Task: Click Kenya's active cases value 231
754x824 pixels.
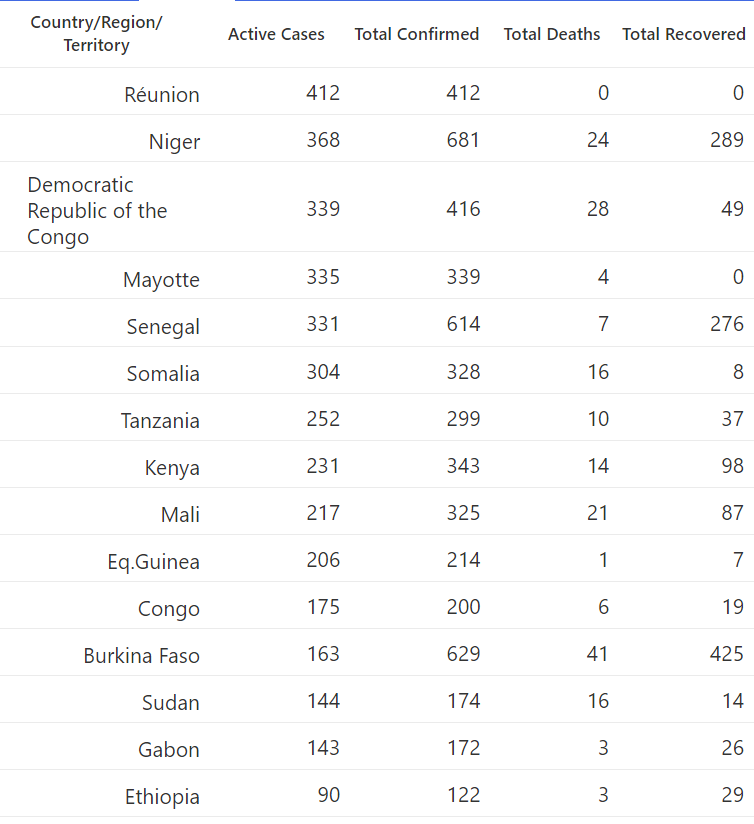Action: (x=323, y=466)
